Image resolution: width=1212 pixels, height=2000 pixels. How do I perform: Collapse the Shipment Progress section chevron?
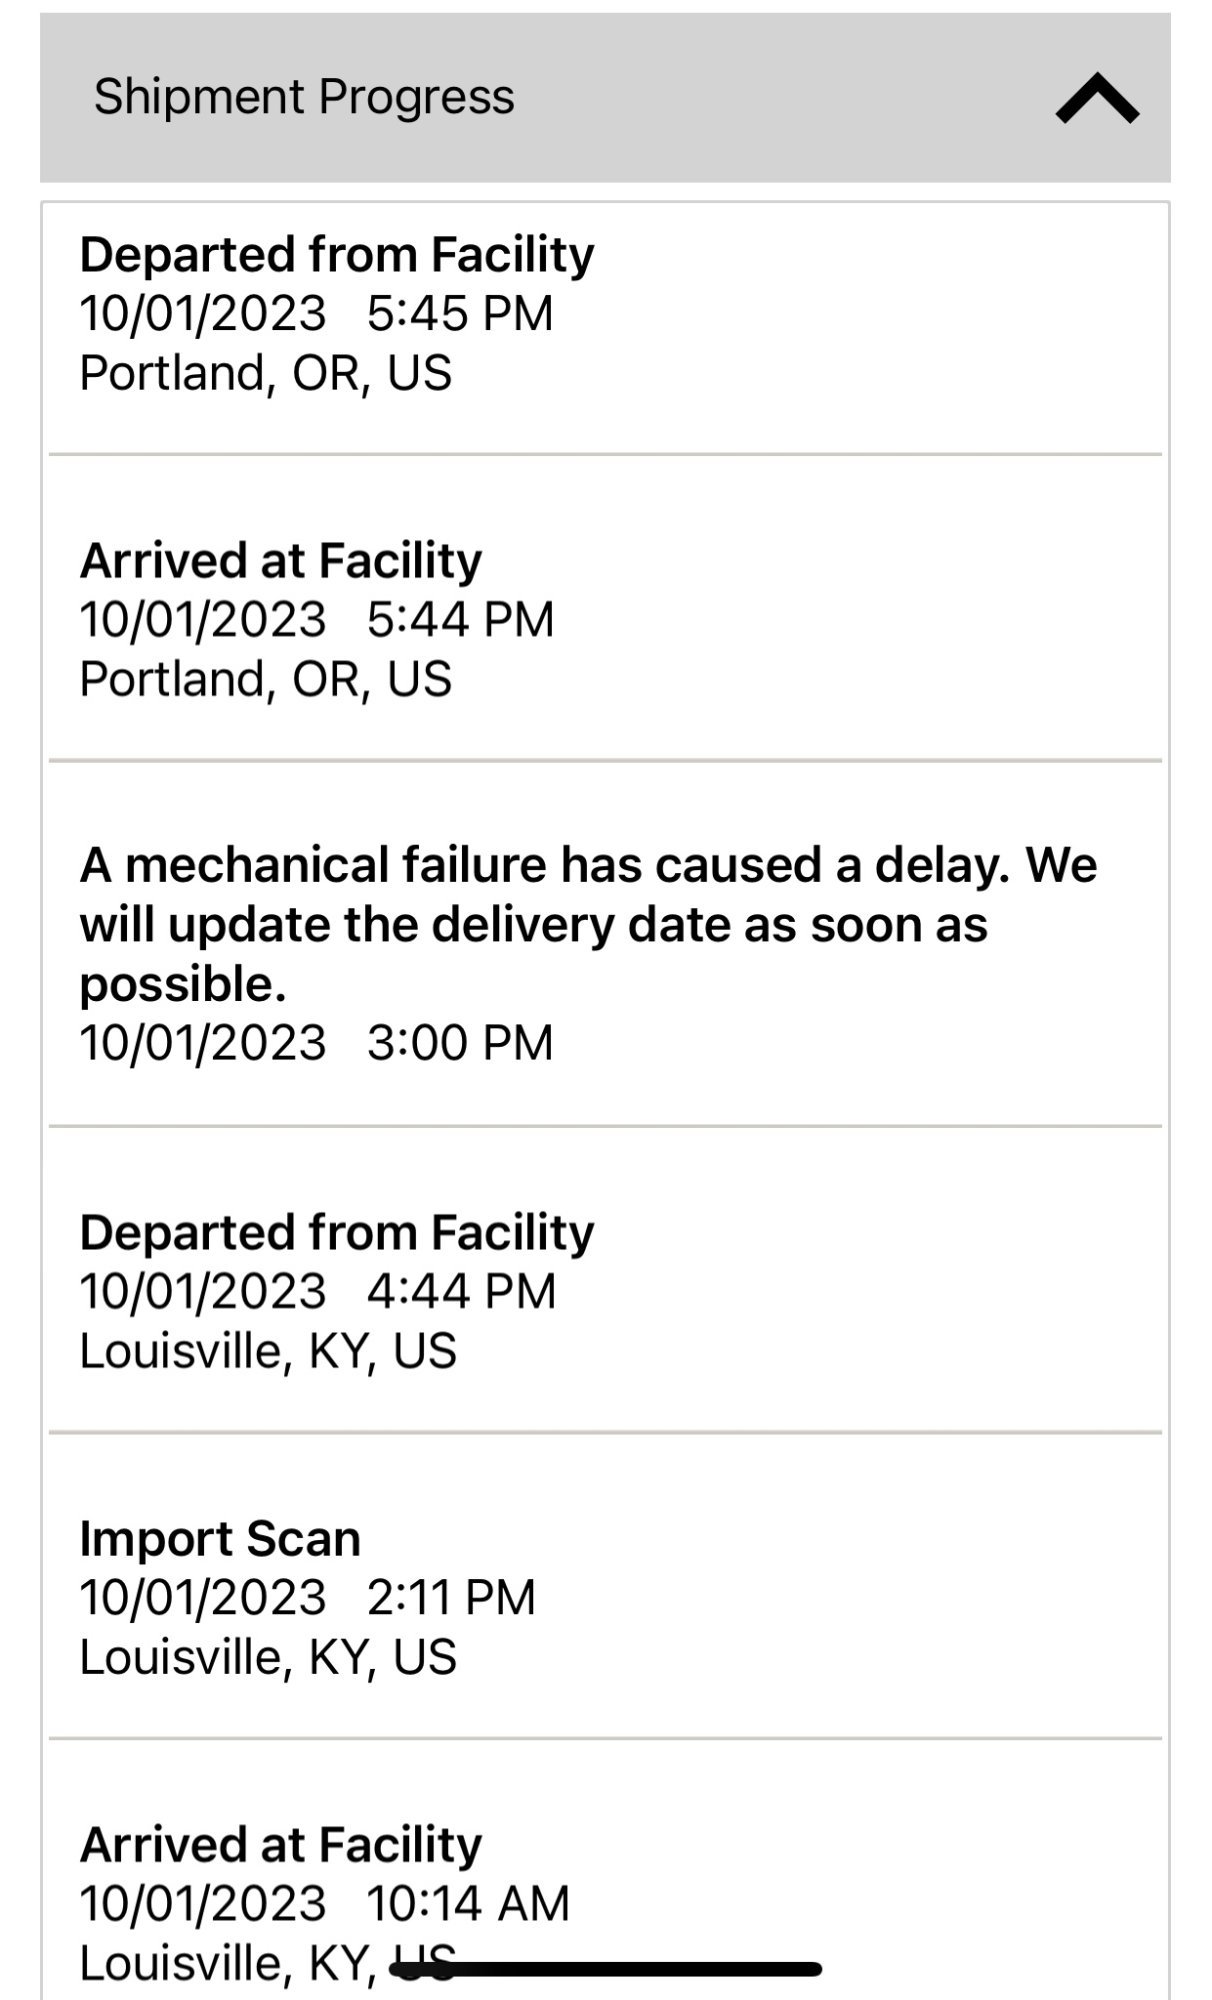click(1097, 98)
